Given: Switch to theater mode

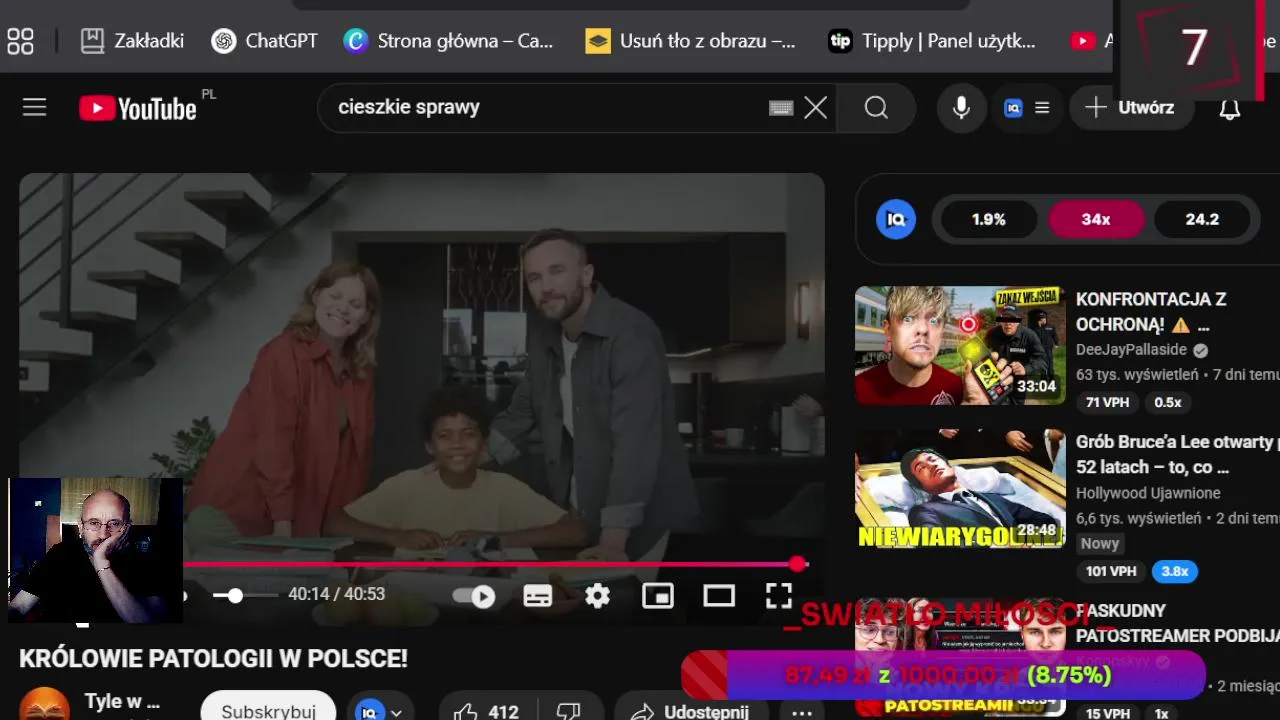Looking at the screenshot, I should (x=719, y=597).
